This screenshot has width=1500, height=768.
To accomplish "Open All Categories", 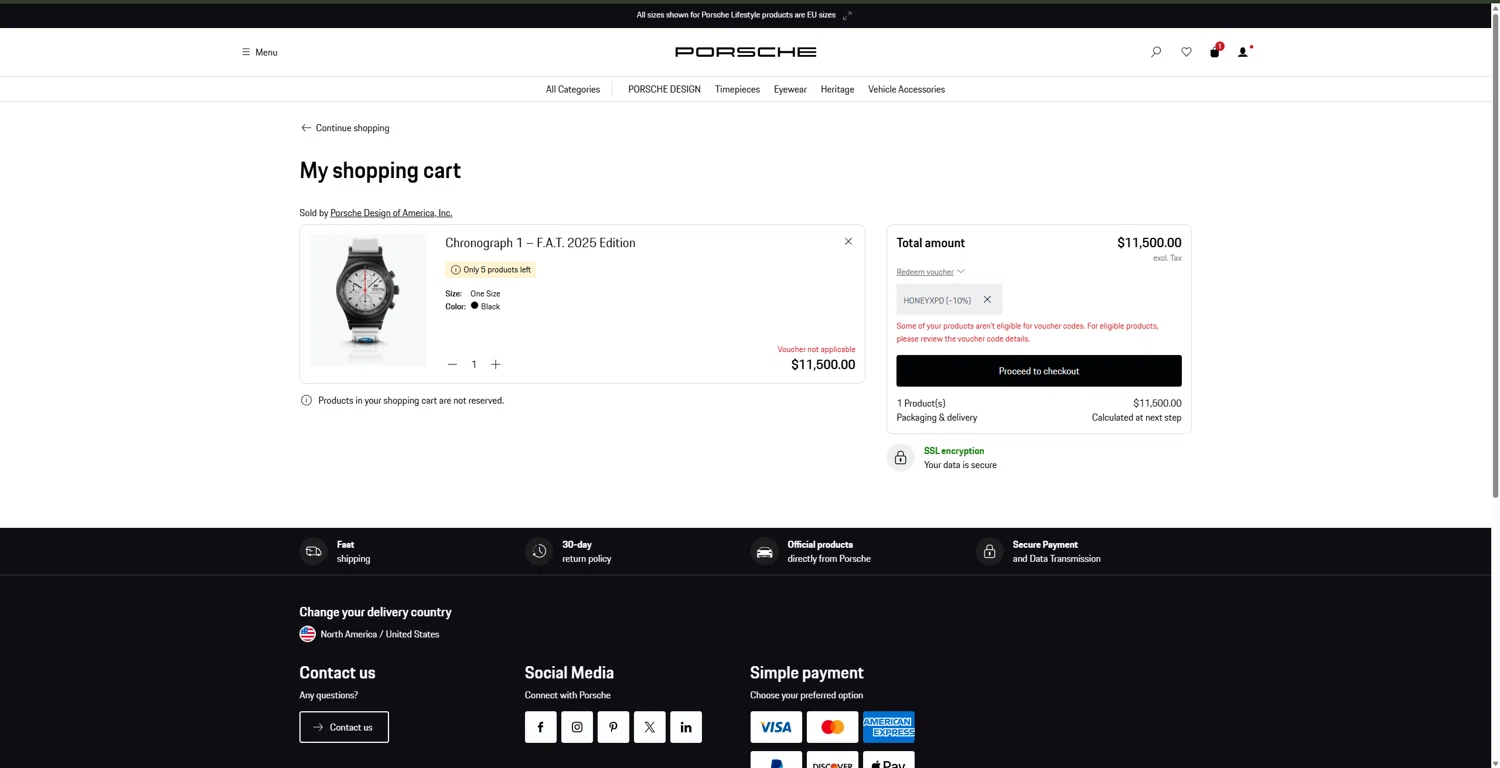I will [573, 89].
